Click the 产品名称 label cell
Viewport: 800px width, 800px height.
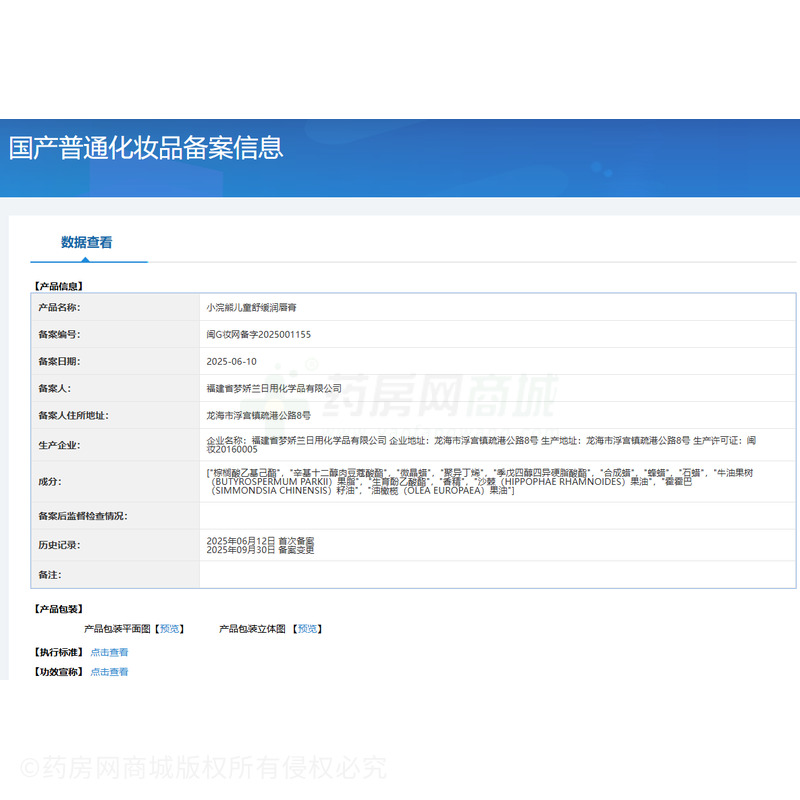[58, 308]
